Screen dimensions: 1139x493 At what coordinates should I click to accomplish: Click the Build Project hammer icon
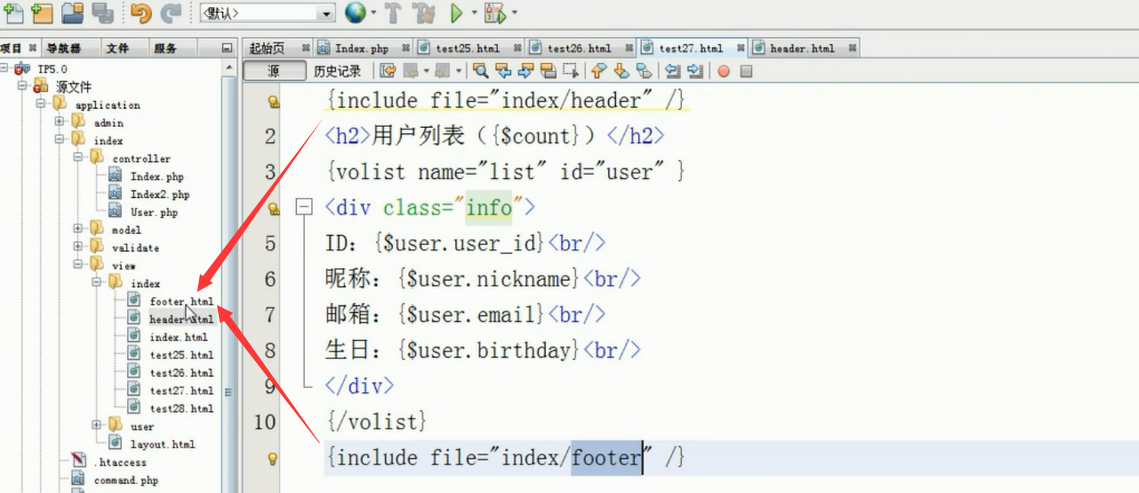(392, 12)
